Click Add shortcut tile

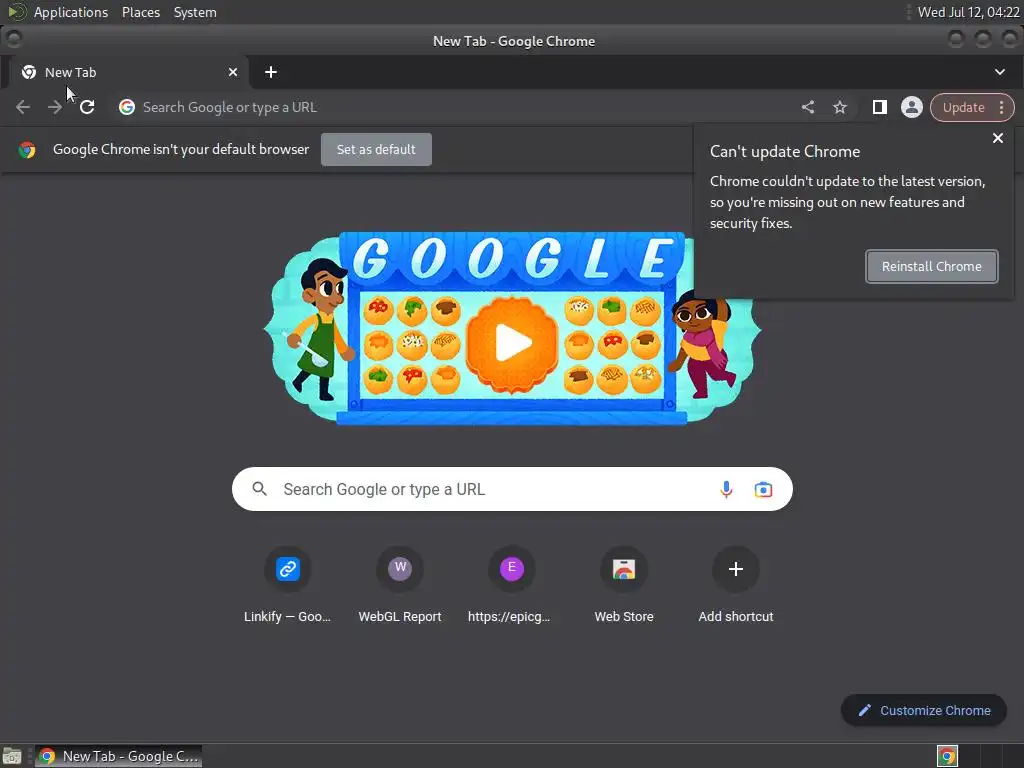pyautogui.click(x=736, y=584)
